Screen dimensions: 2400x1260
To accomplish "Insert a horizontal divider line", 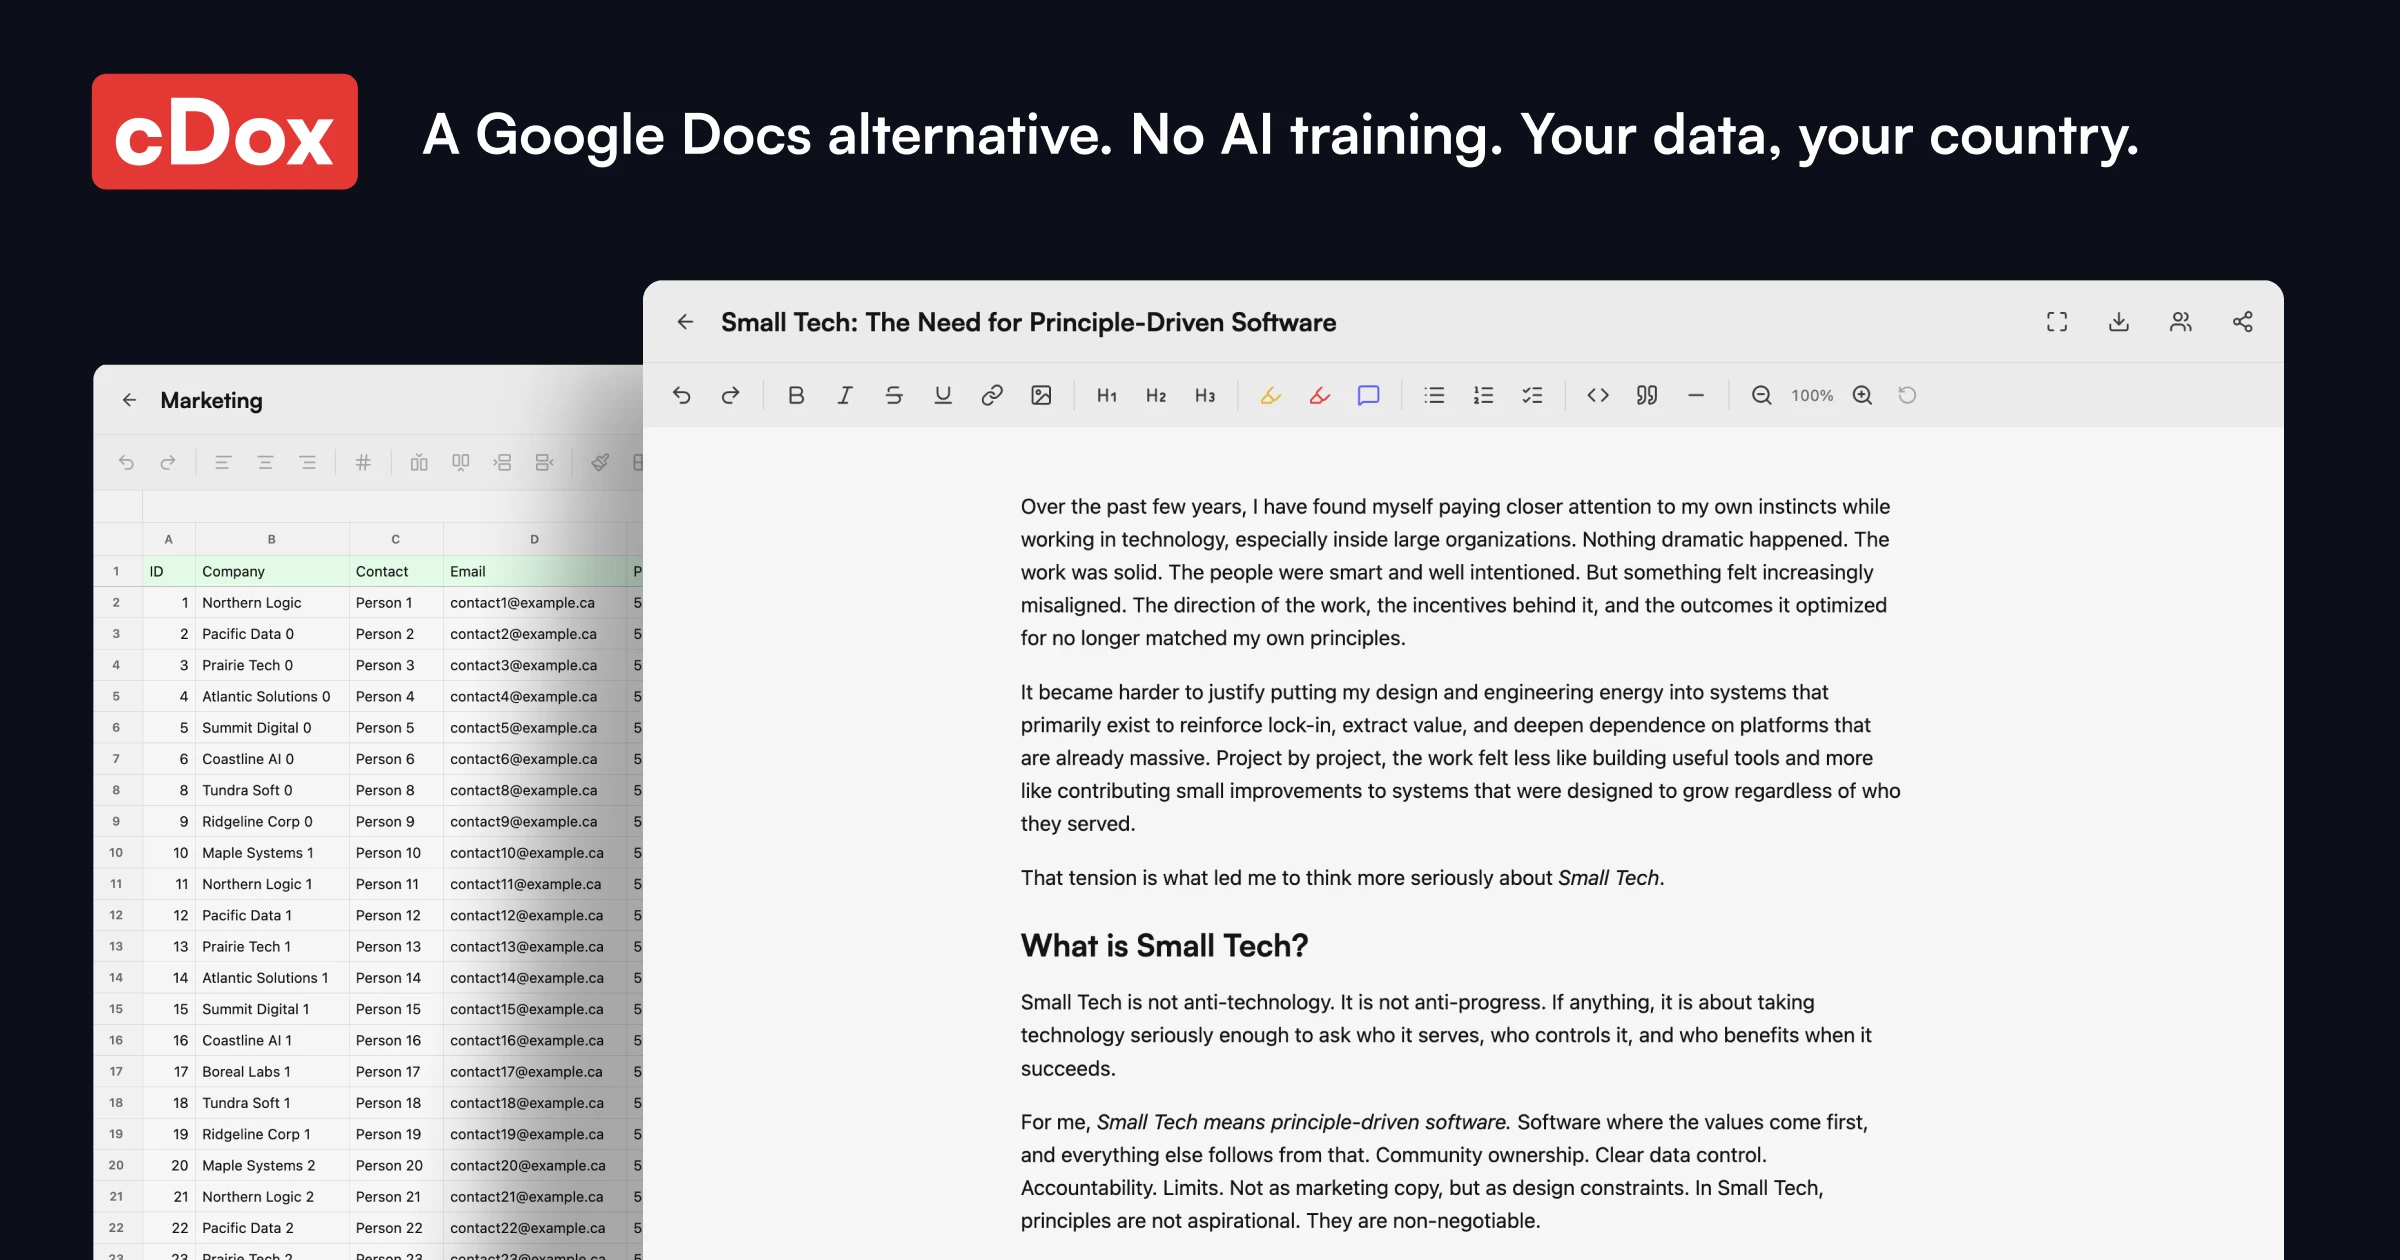I will point(1696,396).
